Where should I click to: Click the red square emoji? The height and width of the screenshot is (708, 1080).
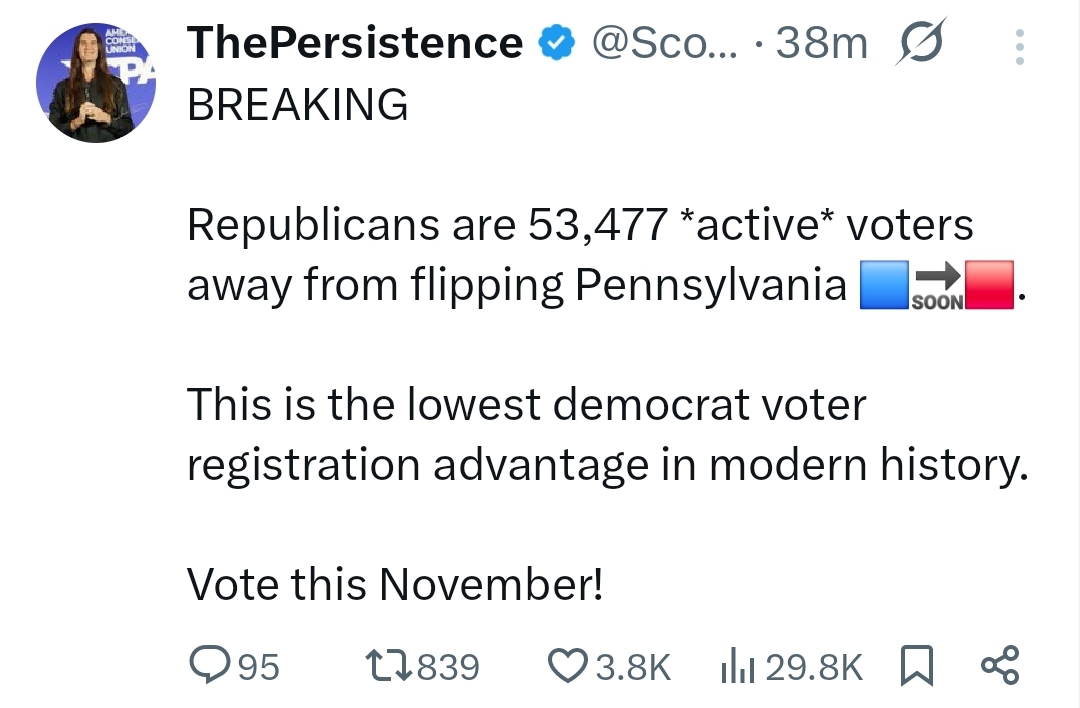click(x=990, y=286)
